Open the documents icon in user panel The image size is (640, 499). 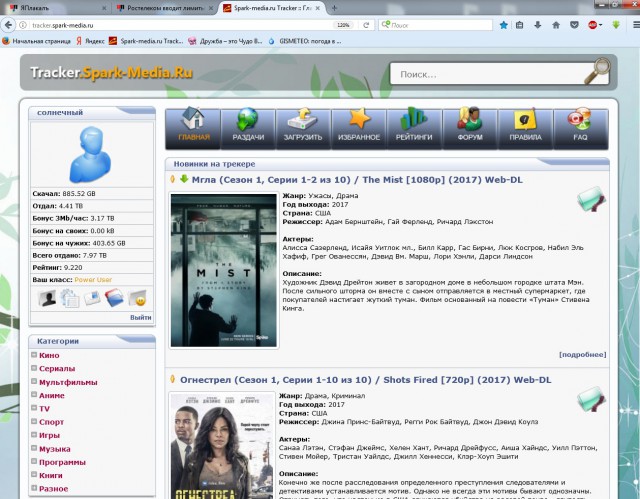(70, 298)
